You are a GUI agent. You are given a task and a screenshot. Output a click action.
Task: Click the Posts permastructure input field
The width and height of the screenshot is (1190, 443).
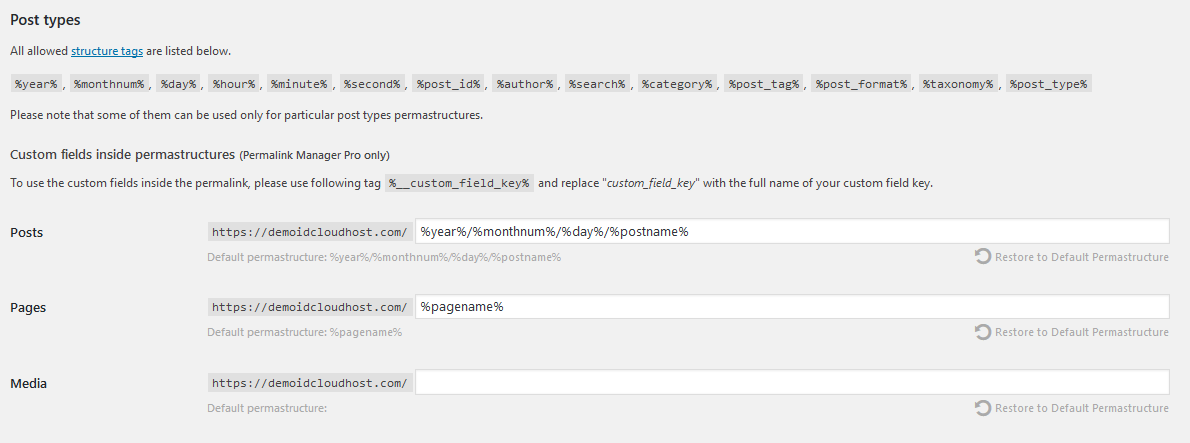(x=792, y=231)
